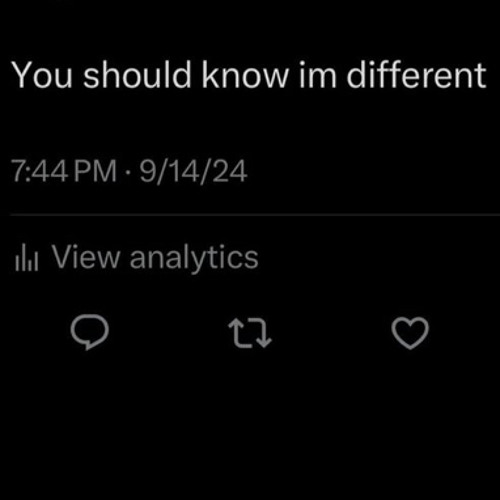
Task: Click the word 'You' starting the tweet
Action: [x=42, y=75]
